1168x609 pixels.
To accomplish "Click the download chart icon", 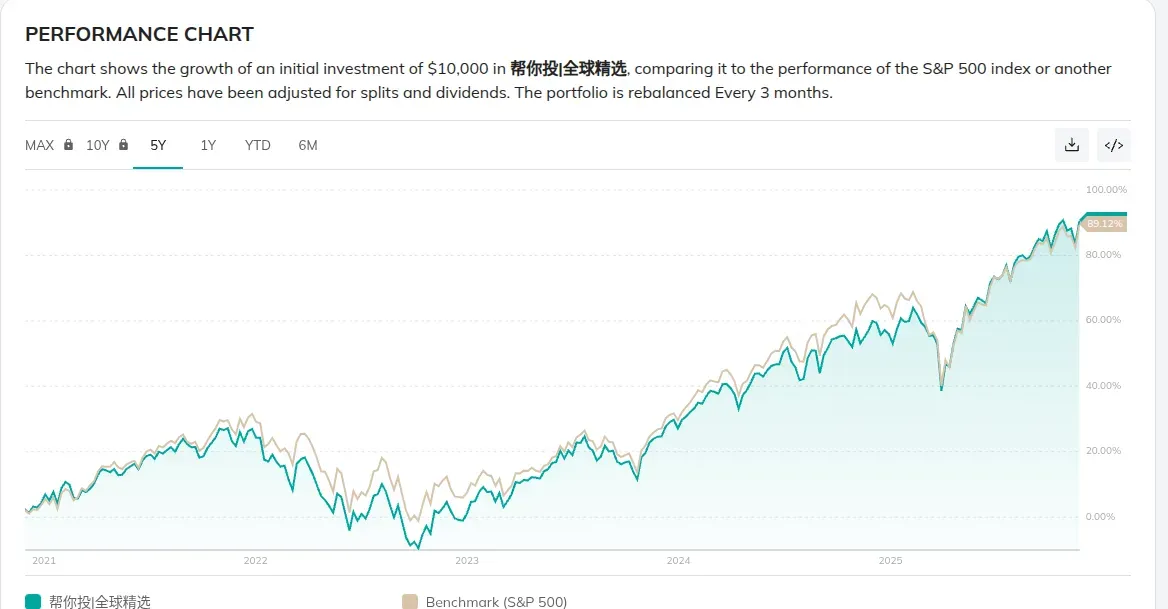I will (1072, 145).
